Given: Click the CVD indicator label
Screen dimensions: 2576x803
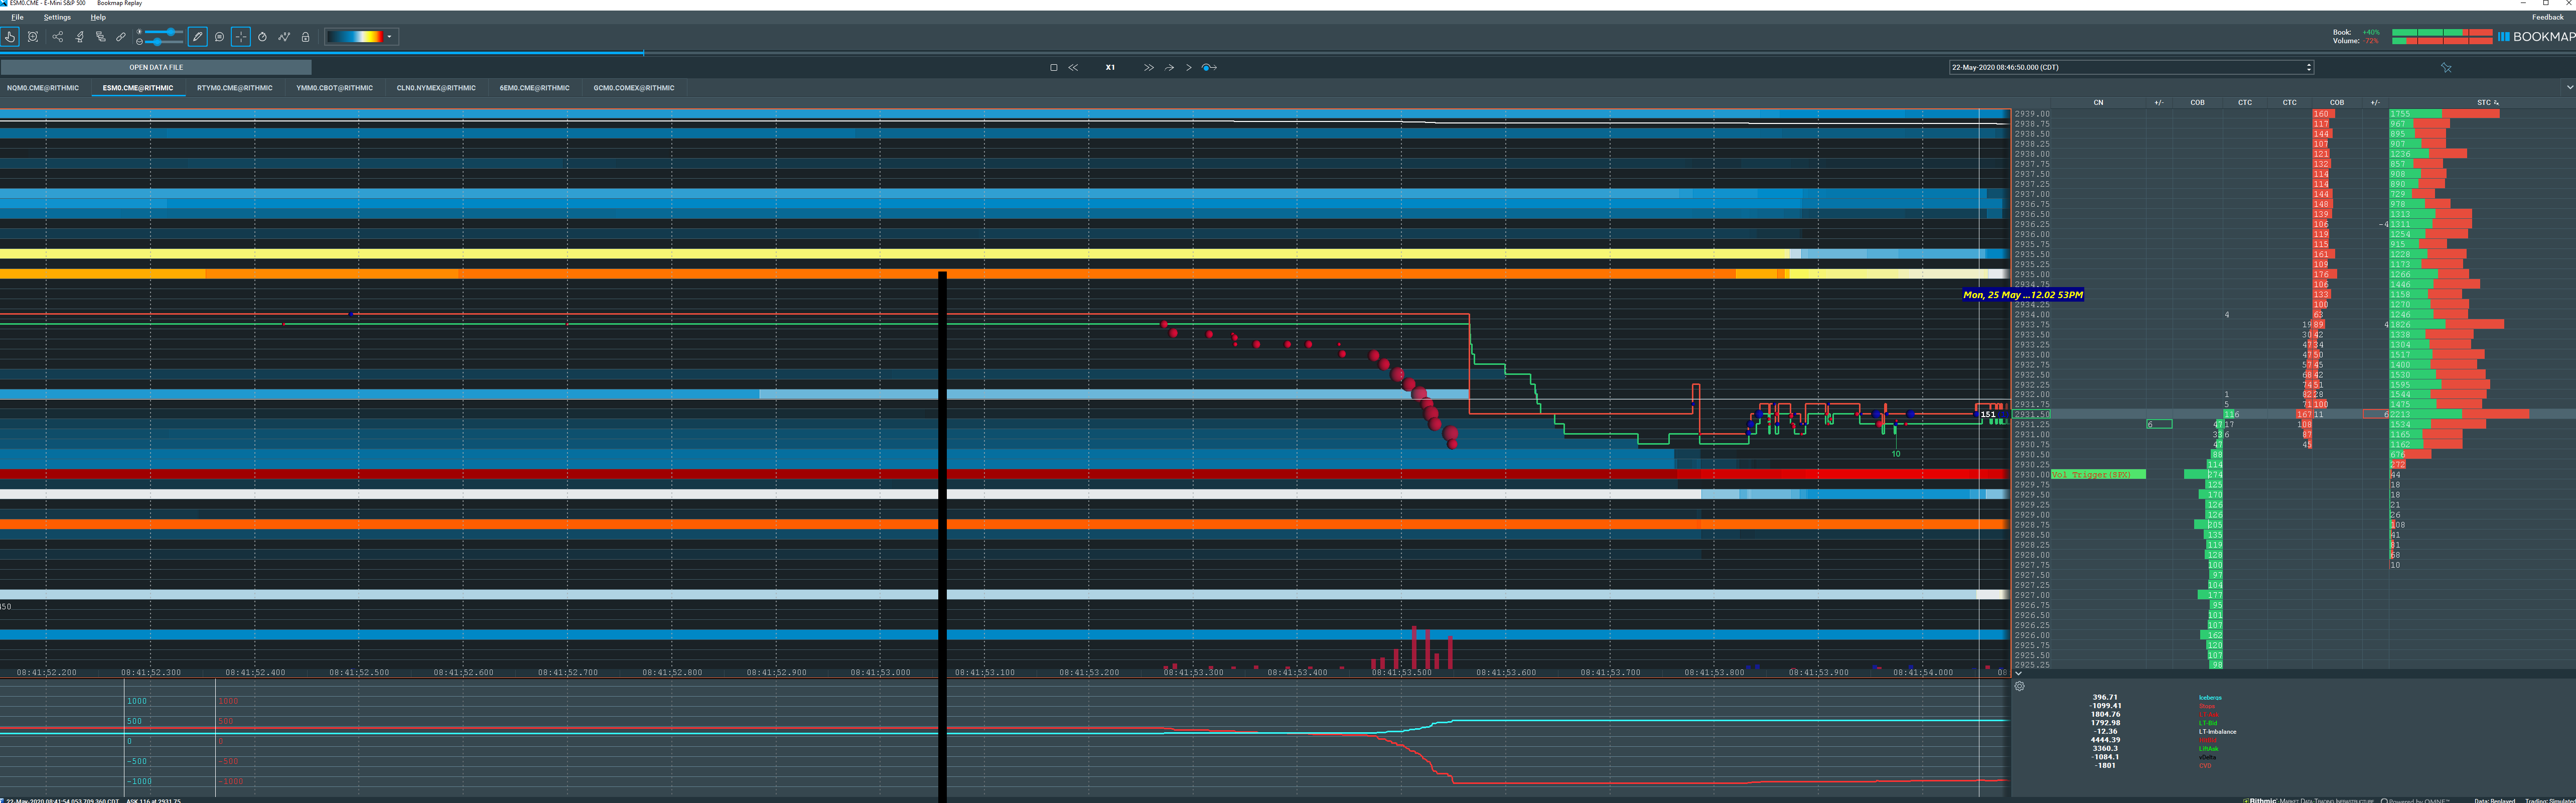Looking at the screenshot, I should click(x=2205, y=765).
